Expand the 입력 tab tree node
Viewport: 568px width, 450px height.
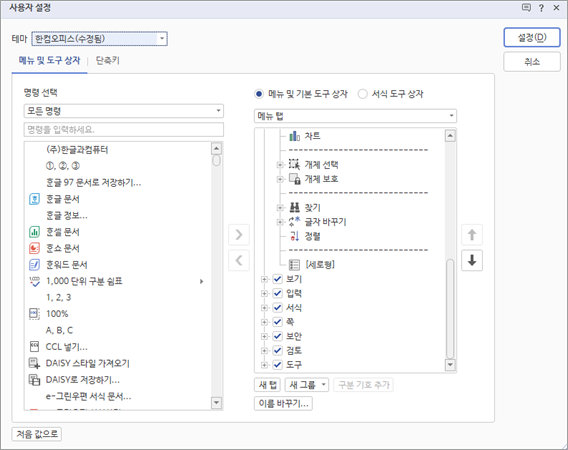(264, 293)
